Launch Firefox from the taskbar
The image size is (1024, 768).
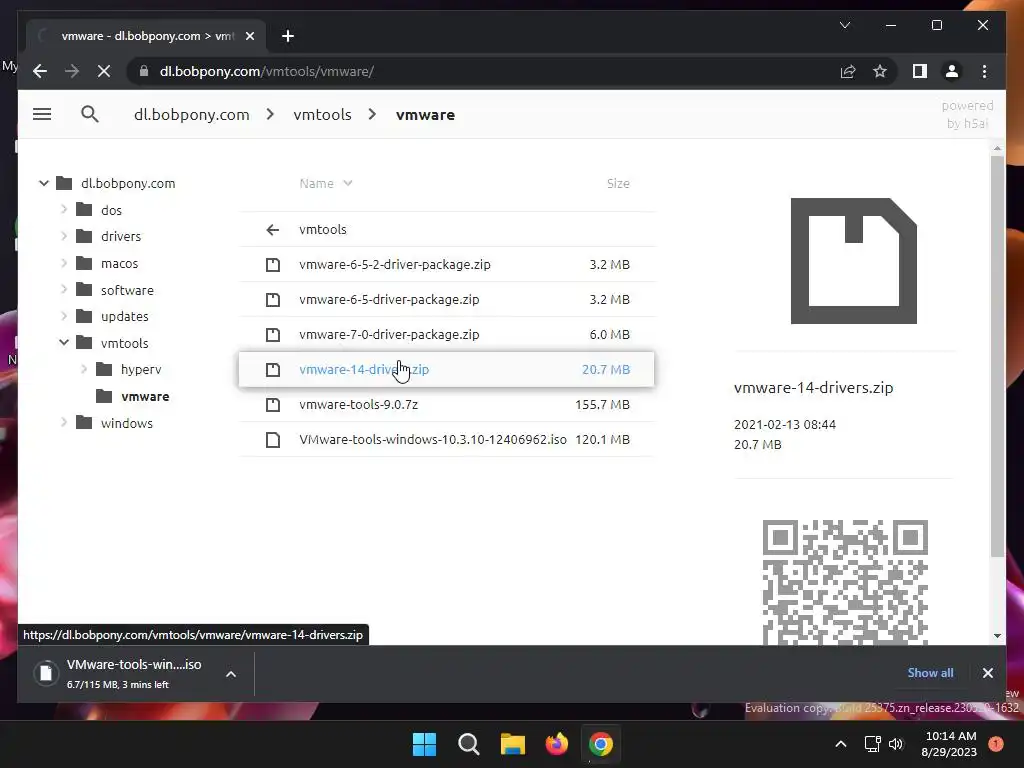coord(556,744)
